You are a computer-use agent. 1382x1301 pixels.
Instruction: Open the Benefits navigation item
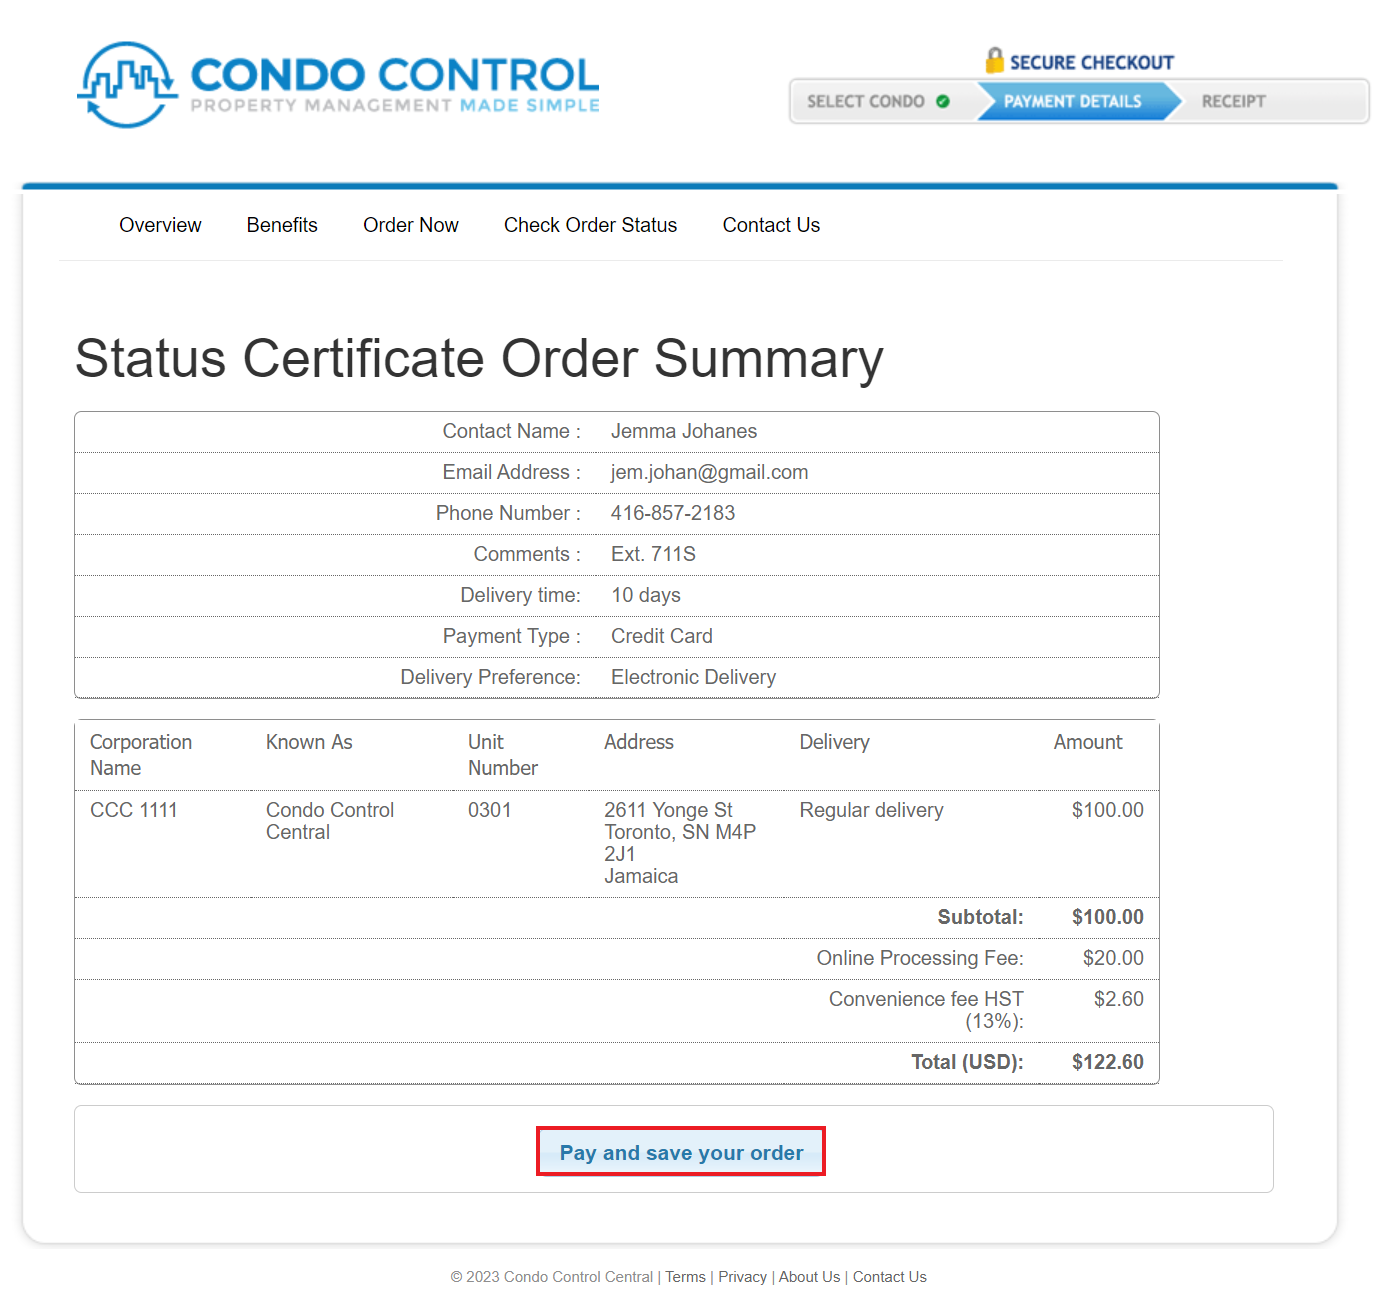click(x=282, y=225)
